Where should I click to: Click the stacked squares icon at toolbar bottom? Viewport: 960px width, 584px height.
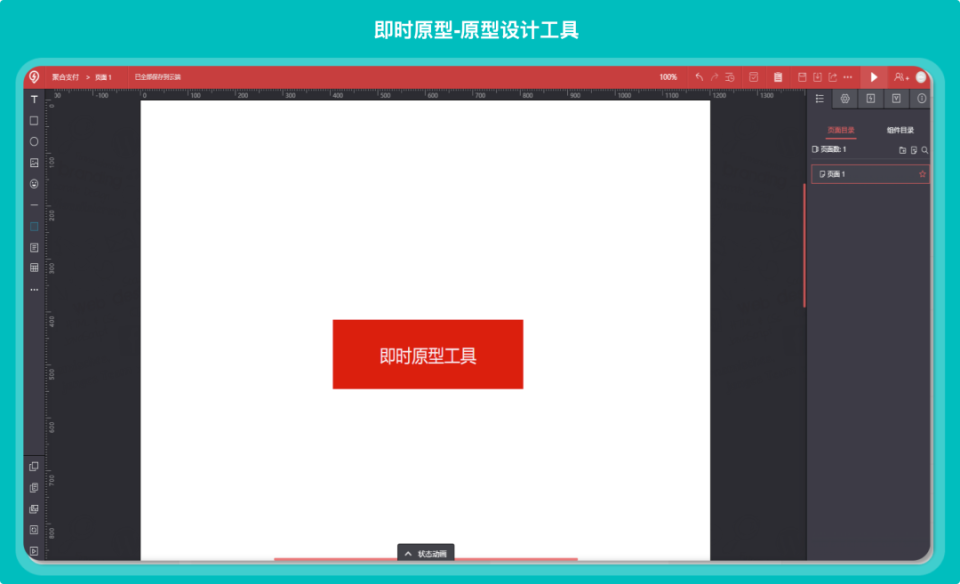coord(34,466)
